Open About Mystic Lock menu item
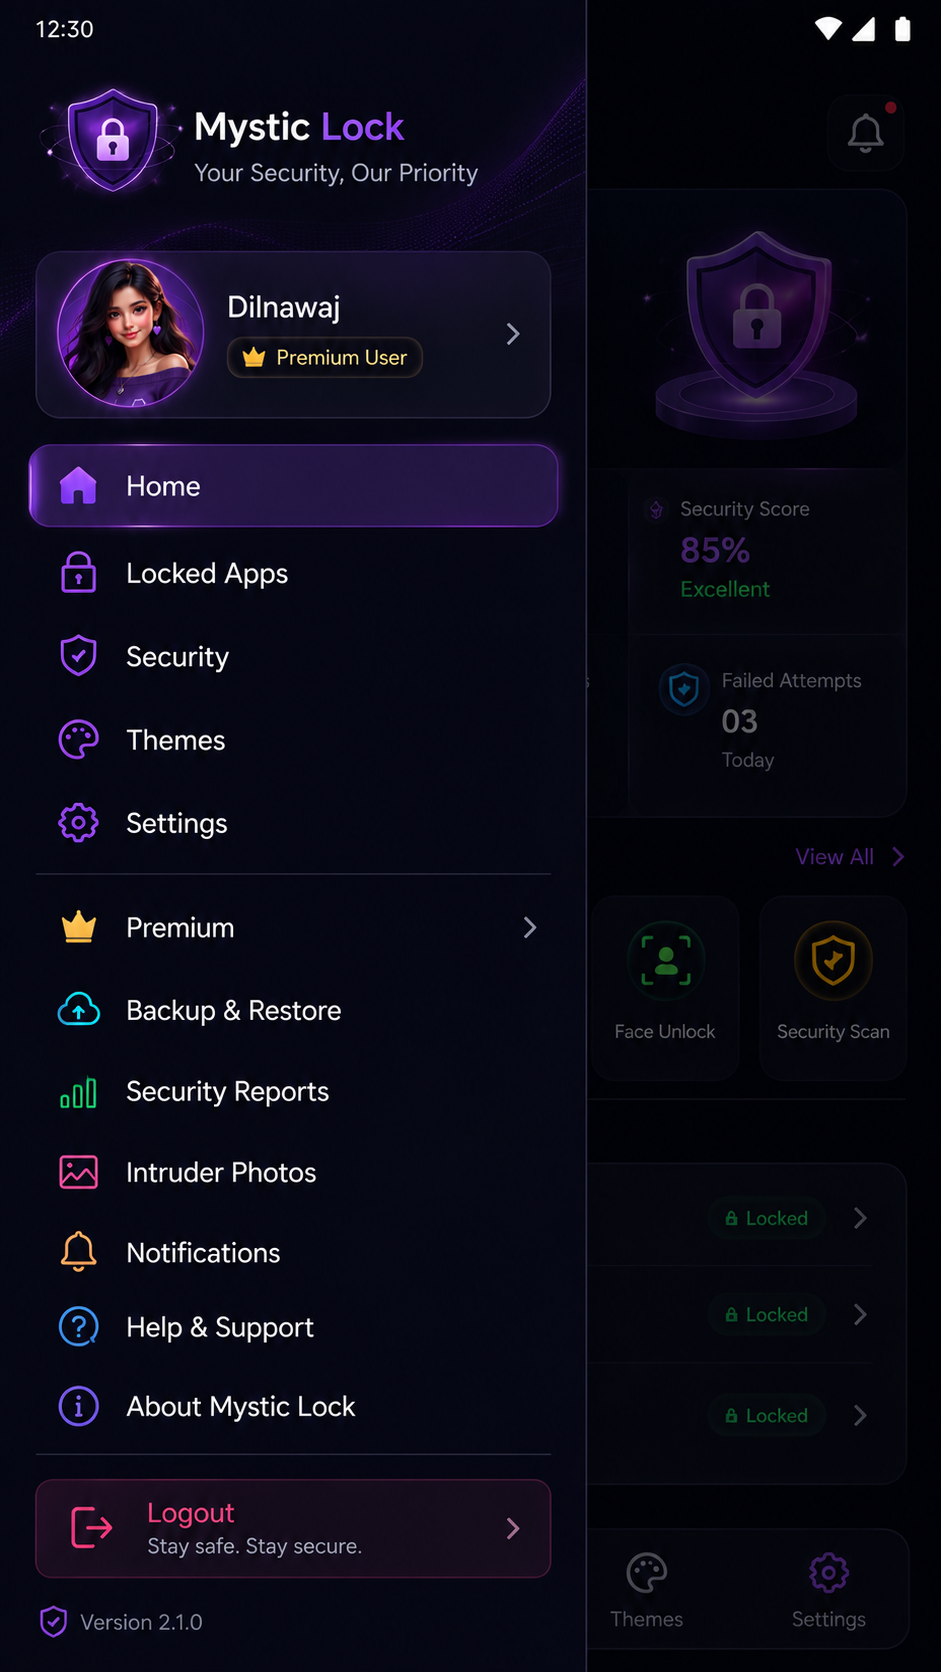This screenshot has height=1672, width=941. [293, 1406]
